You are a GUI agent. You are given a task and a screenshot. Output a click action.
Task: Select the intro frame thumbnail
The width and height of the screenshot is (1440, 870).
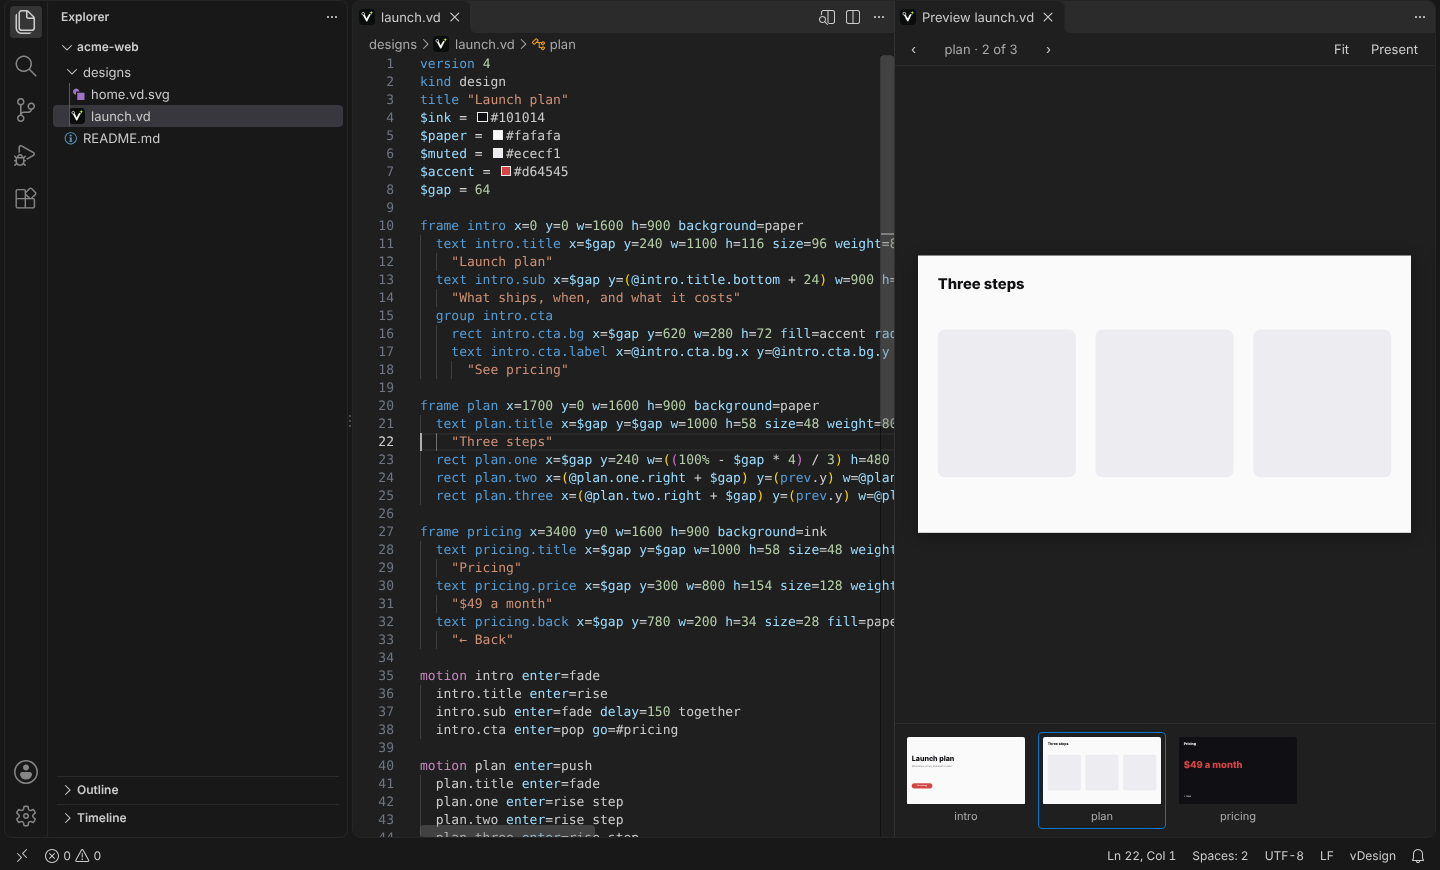(x=966, y=780)
